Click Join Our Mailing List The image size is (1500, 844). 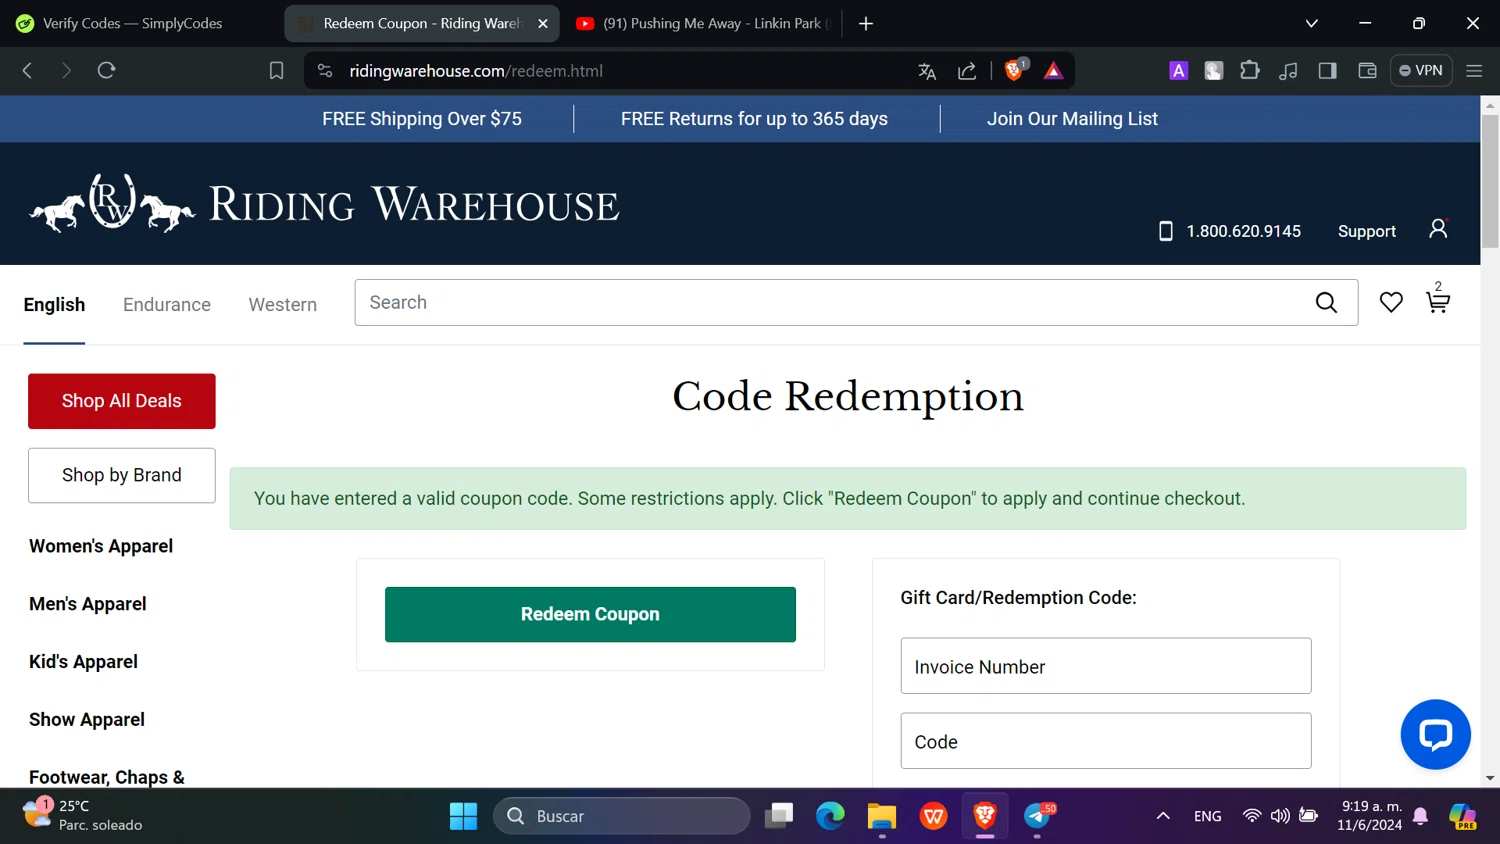tap(1072, 118)
